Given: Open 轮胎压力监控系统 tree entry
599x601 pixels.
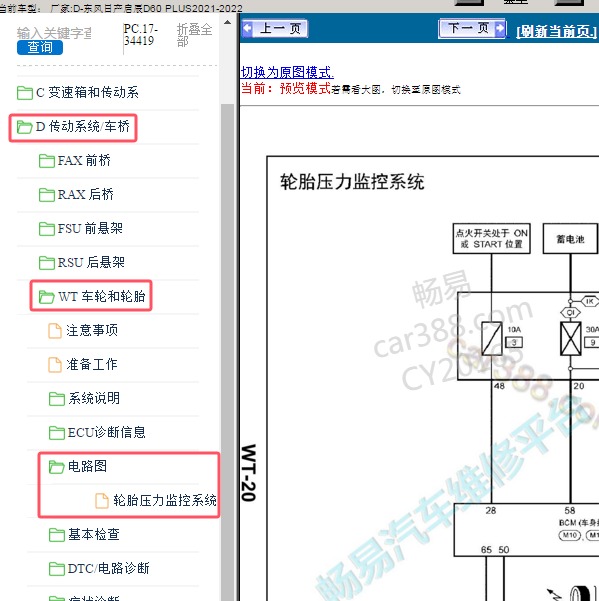Looking at the screenshot, I should [x=165, y=500].
